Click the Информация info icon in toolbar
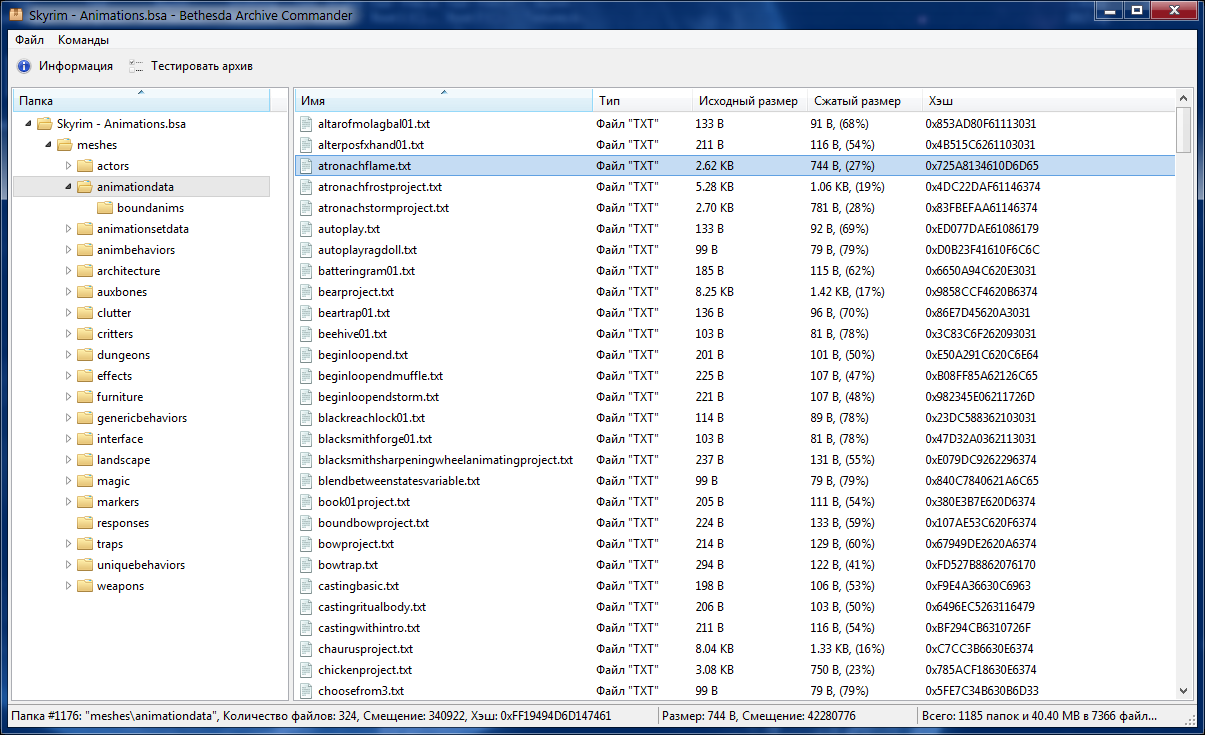The width and height of the screenshot is (1205, 735). pos(24,66)
